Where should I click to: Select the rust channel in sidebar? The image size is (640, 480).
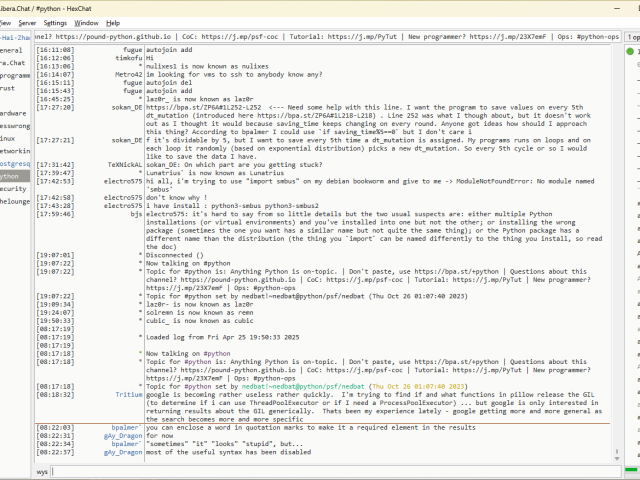click(8, 87)
